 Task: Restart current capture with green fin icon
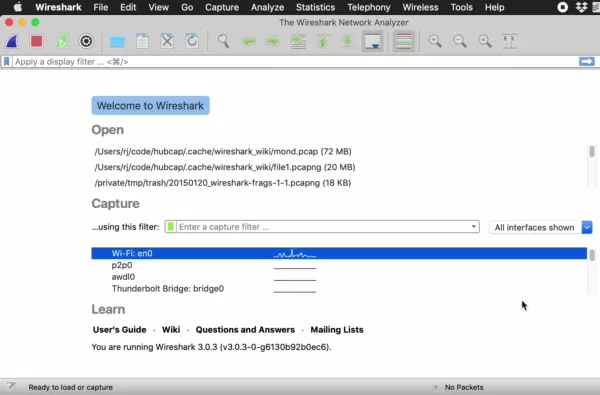61,41
